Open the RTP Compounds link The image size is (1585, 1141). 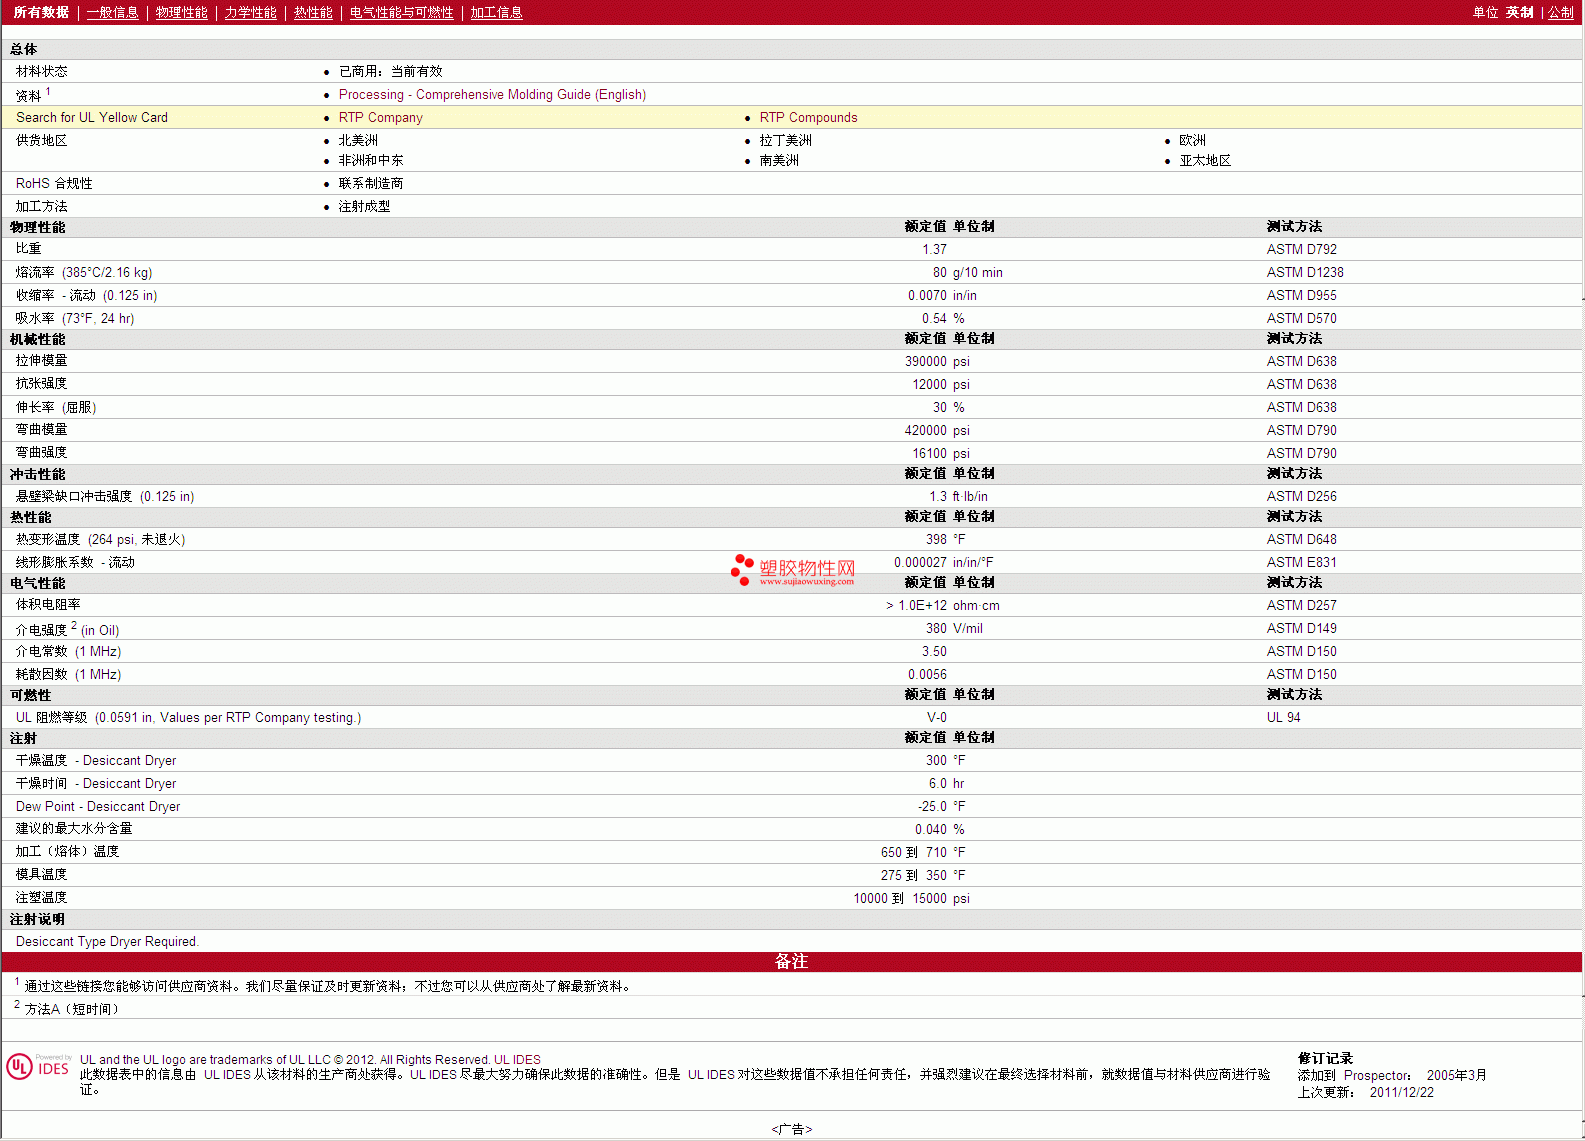coord(808,118)
